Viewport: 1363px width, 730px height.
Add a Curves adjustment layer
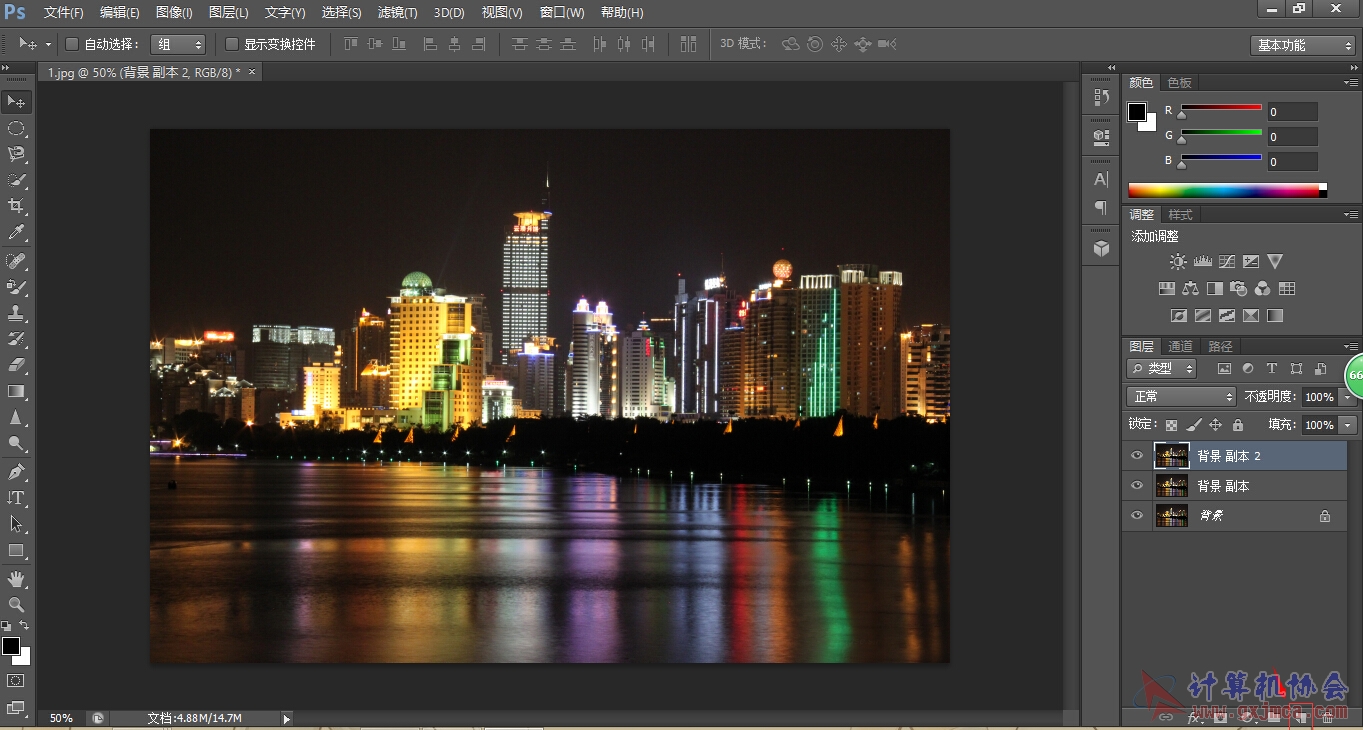coord(1227,262)
